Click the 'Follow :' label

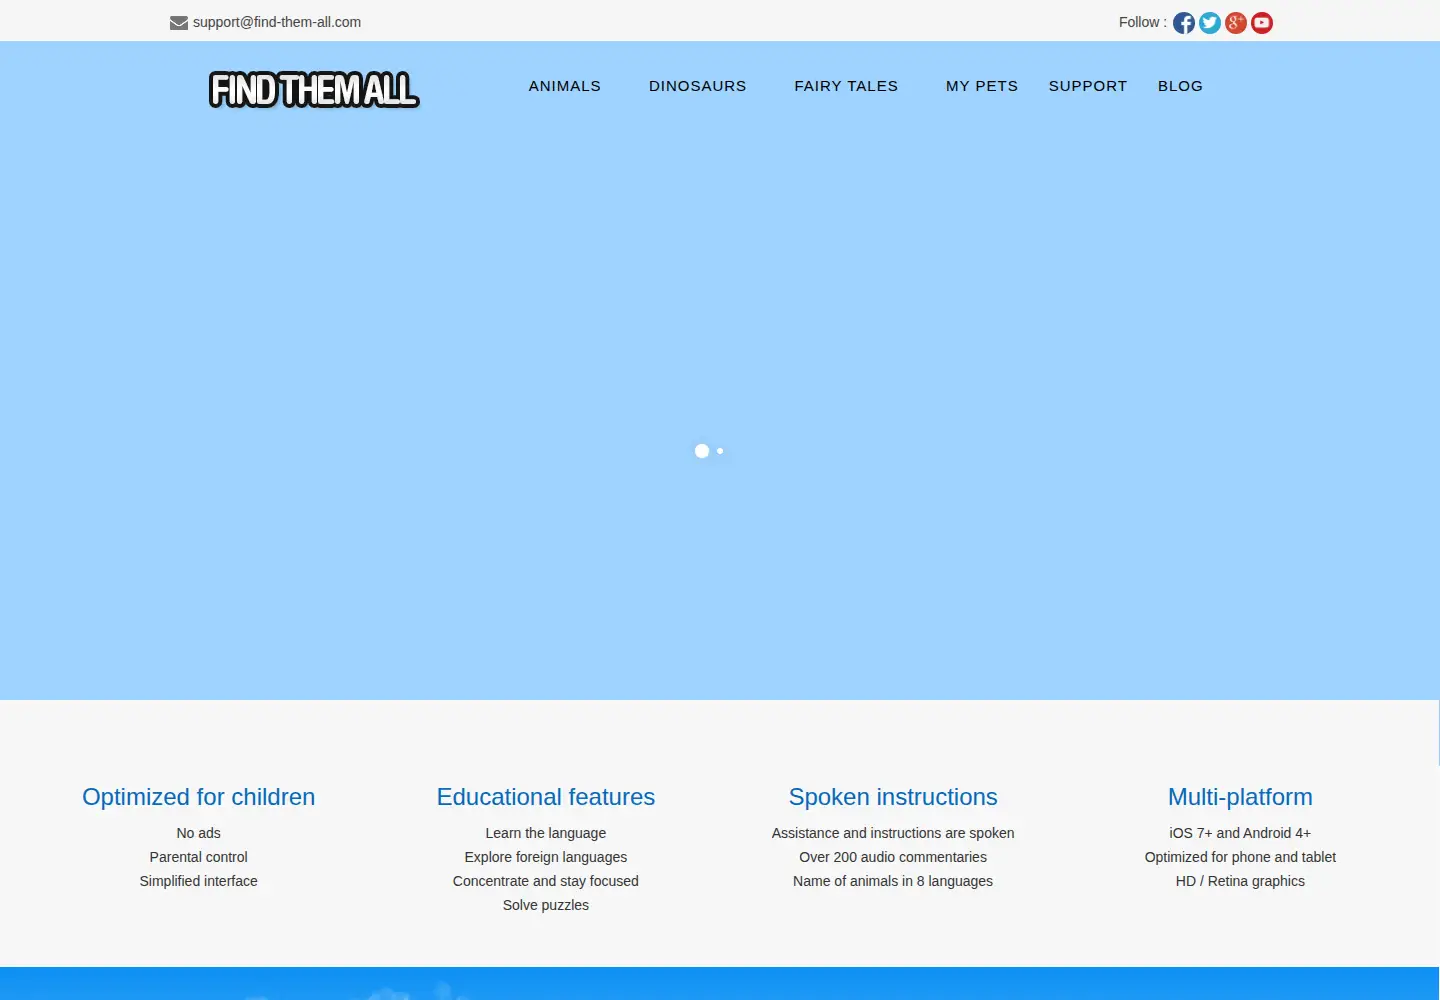click(1143, 22)
